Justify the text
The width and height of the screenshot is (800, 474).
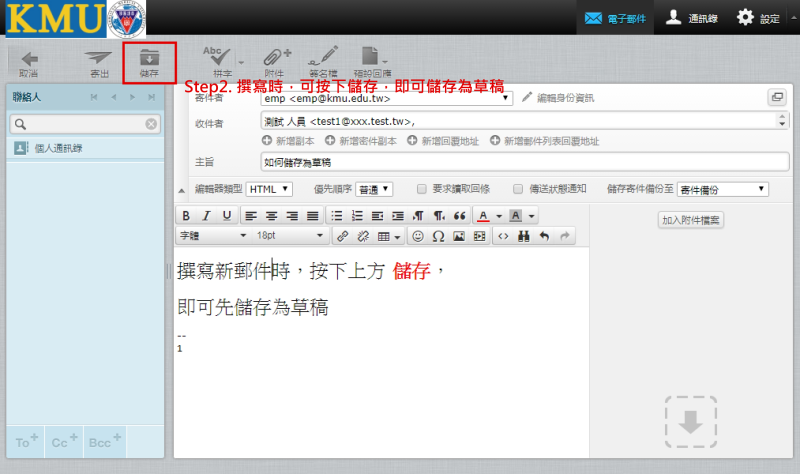[x=313, y=216]
